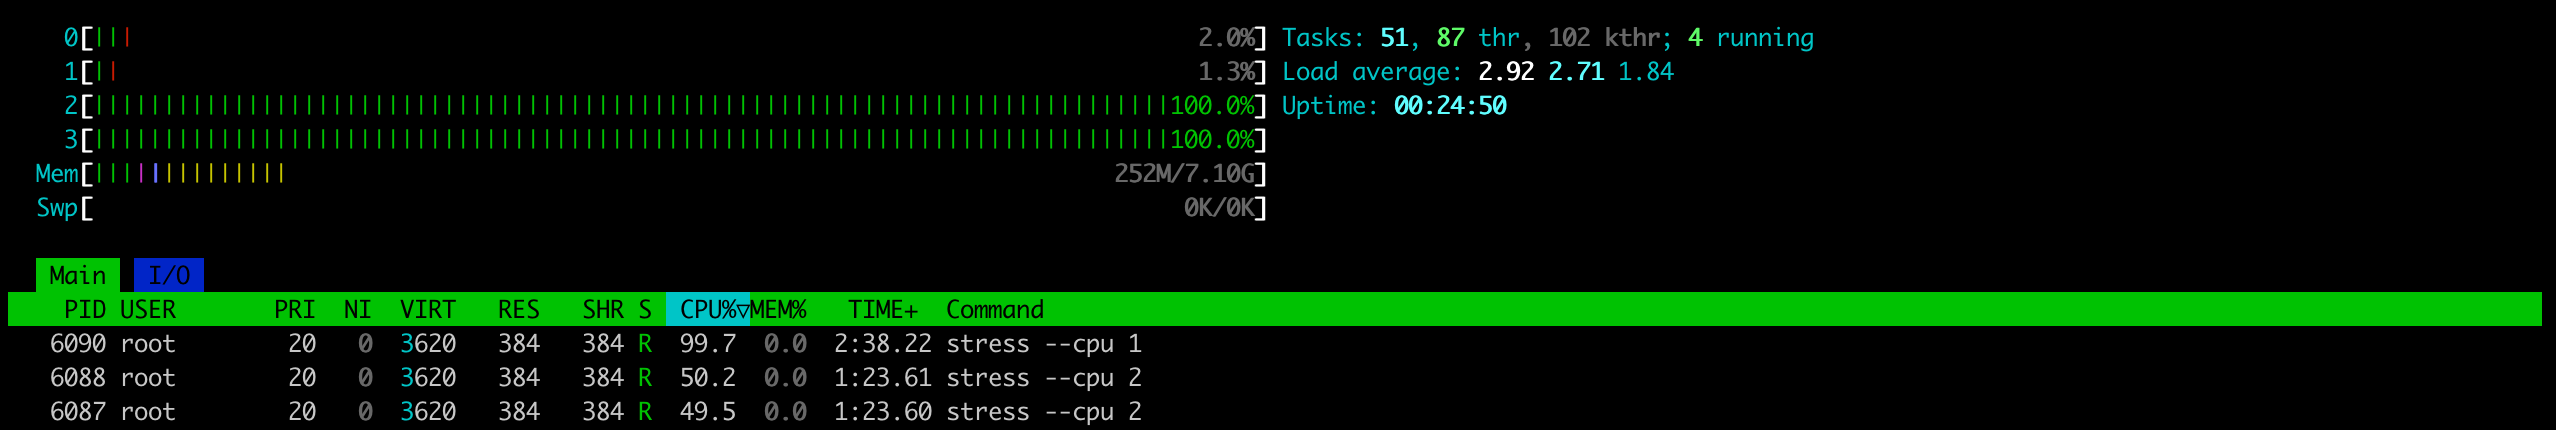Sort processes by MEM% column
The image size is (2556, 430).
[x=779, y=310]
